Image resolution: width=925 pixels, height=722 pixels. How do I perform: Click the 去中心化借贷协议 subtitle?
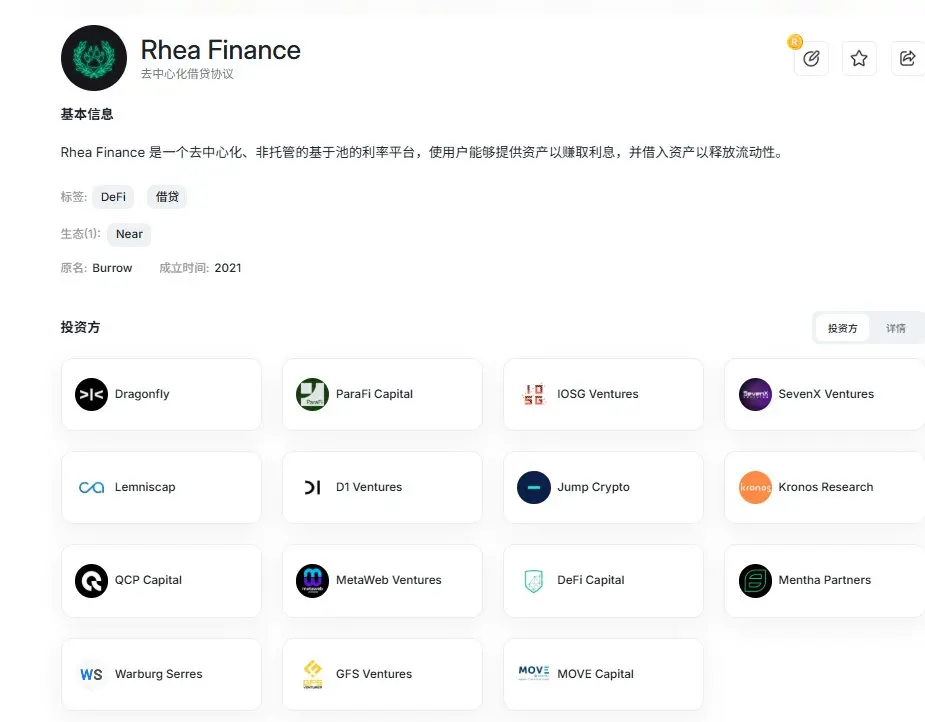pos(187,74)
